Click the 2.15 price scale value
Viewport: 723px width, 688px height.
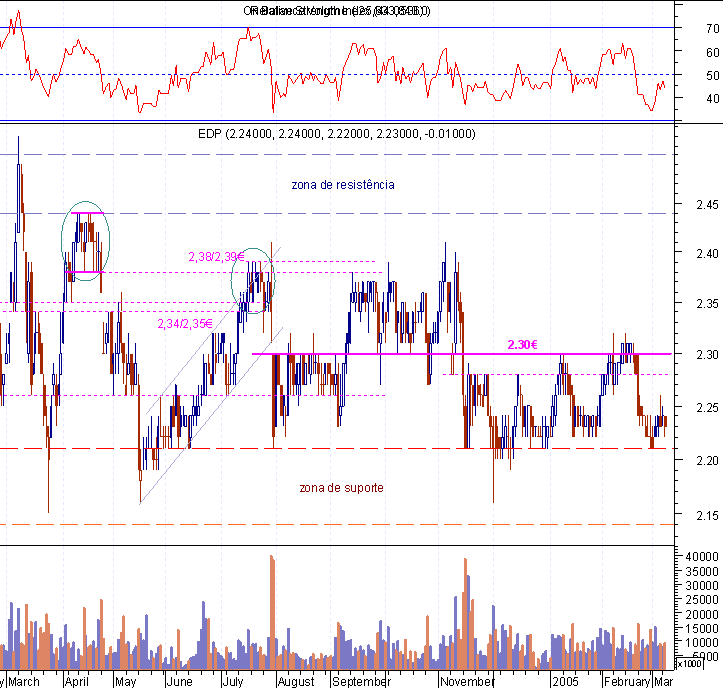[707, 515]
